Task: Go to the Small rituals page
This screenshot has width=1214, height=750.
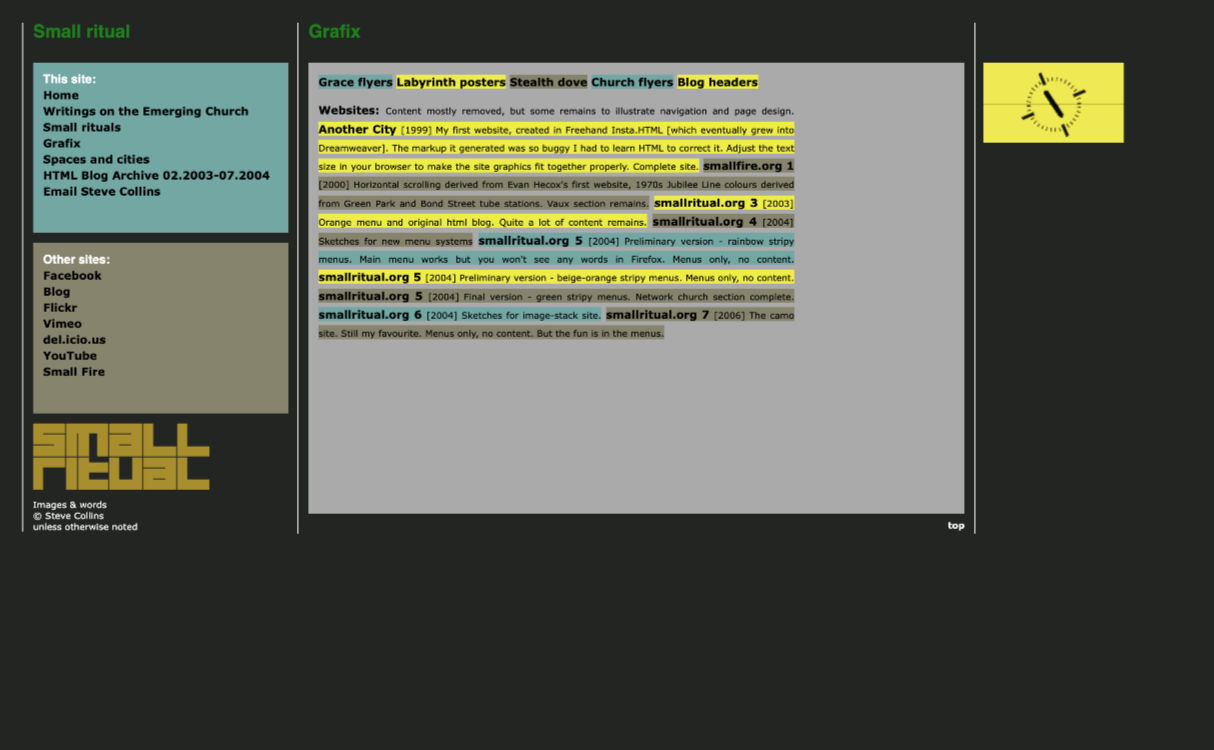Action: pyautogui.click(x=81, y=128)
